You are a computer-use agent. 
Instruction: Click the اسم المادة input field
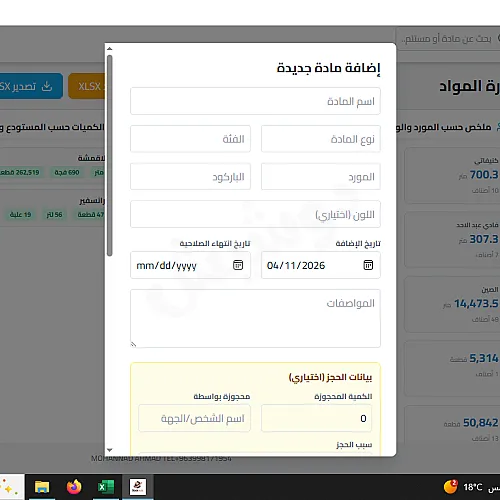tap(255, 101)
